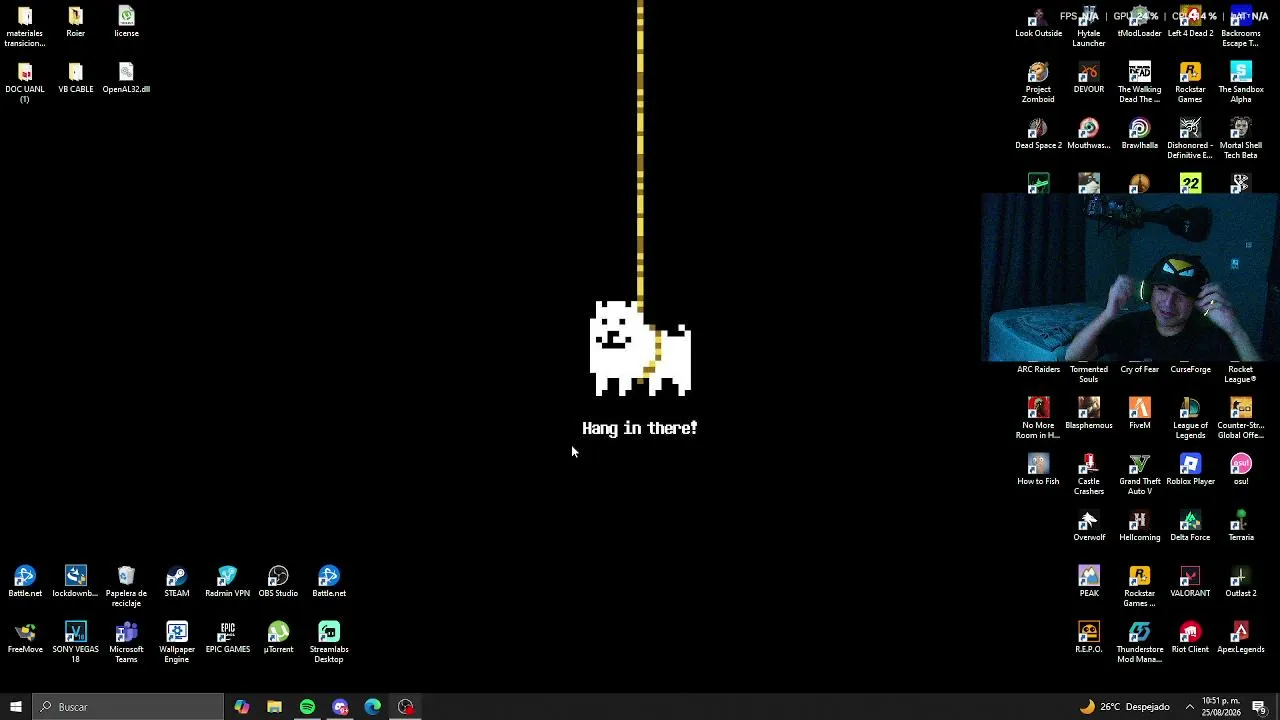Select The Walking Dead game icon
Screen dimensions: 1280x720
[x=1139, y=82]
